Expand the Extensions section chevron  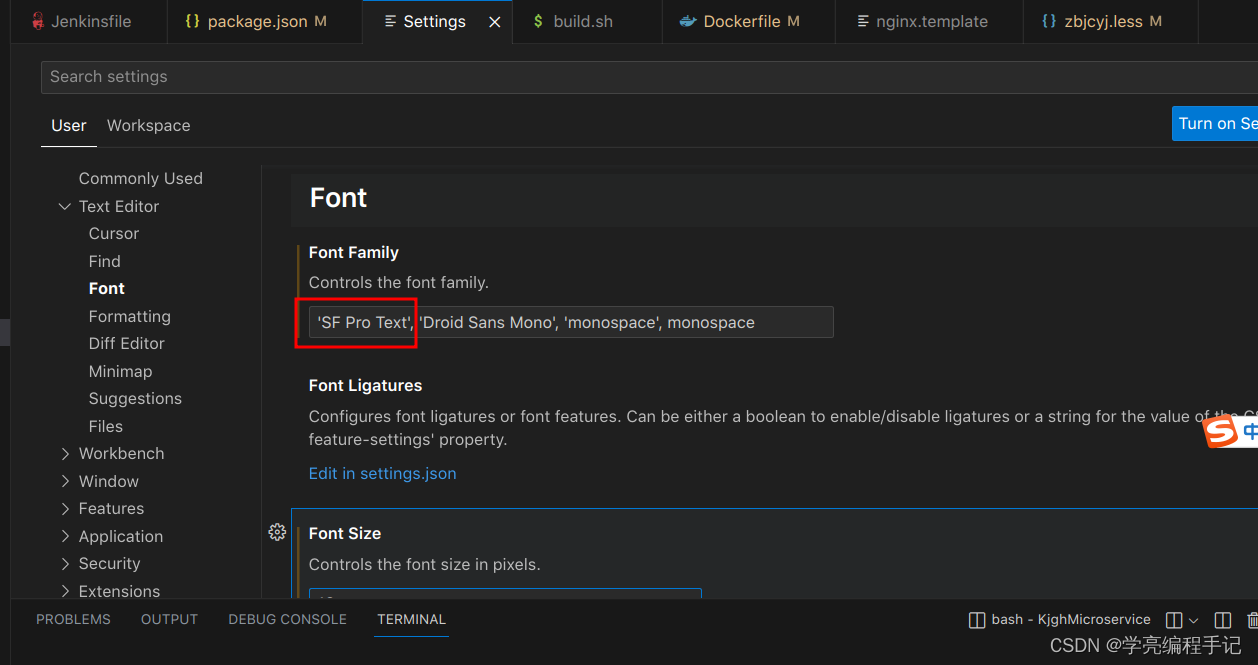(65, 591)
